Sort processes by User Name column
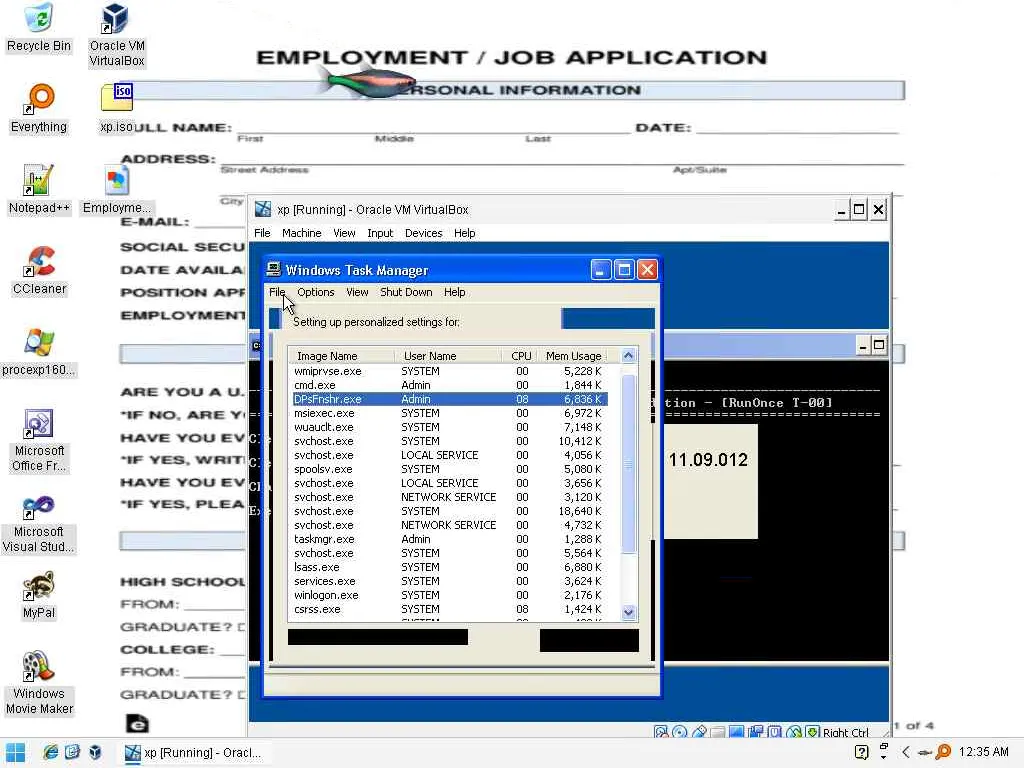Image resolution: width=1024 pixels, height=768 pixels. (448, 356)
